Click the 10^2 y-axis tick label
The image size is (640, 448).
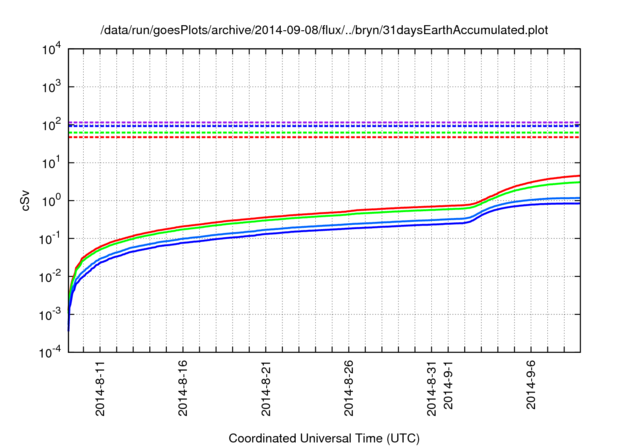coord(52,125)
